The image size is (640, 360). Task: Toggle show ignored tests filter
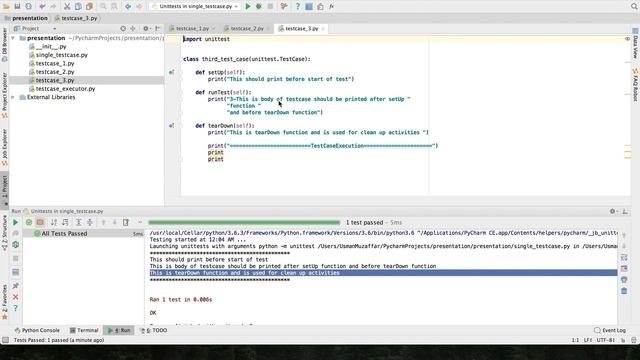pyautogui.click(x=40, y=222)
